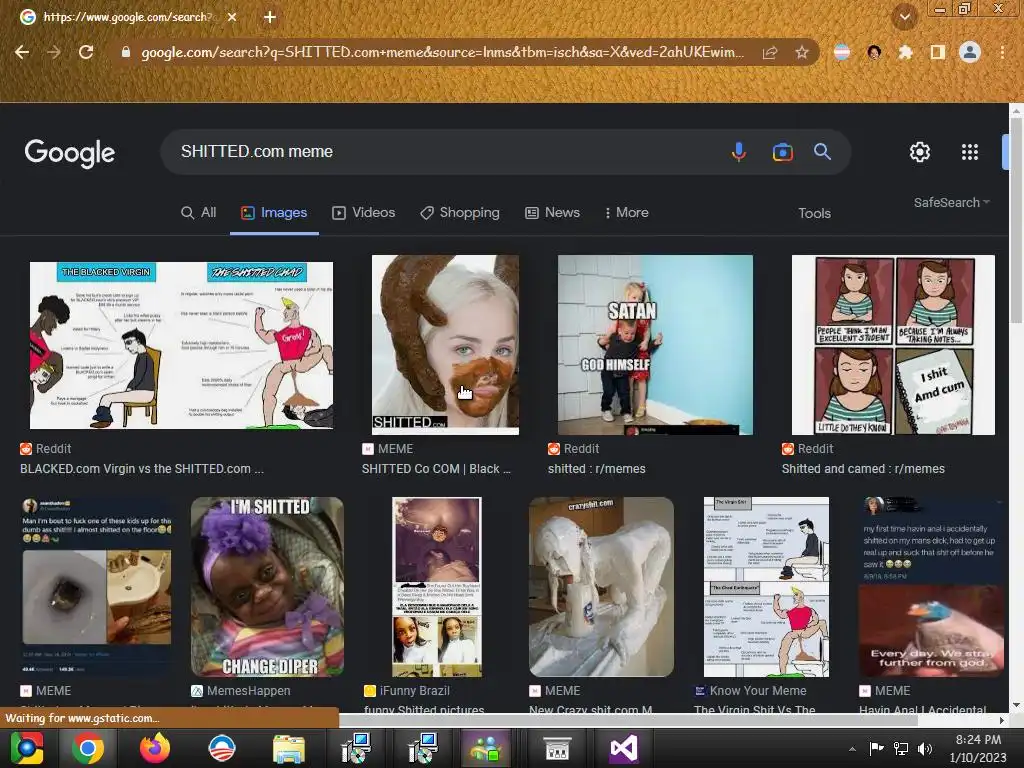
Task: Open the Action Center flag tray icon
Action: coord(876,749)
